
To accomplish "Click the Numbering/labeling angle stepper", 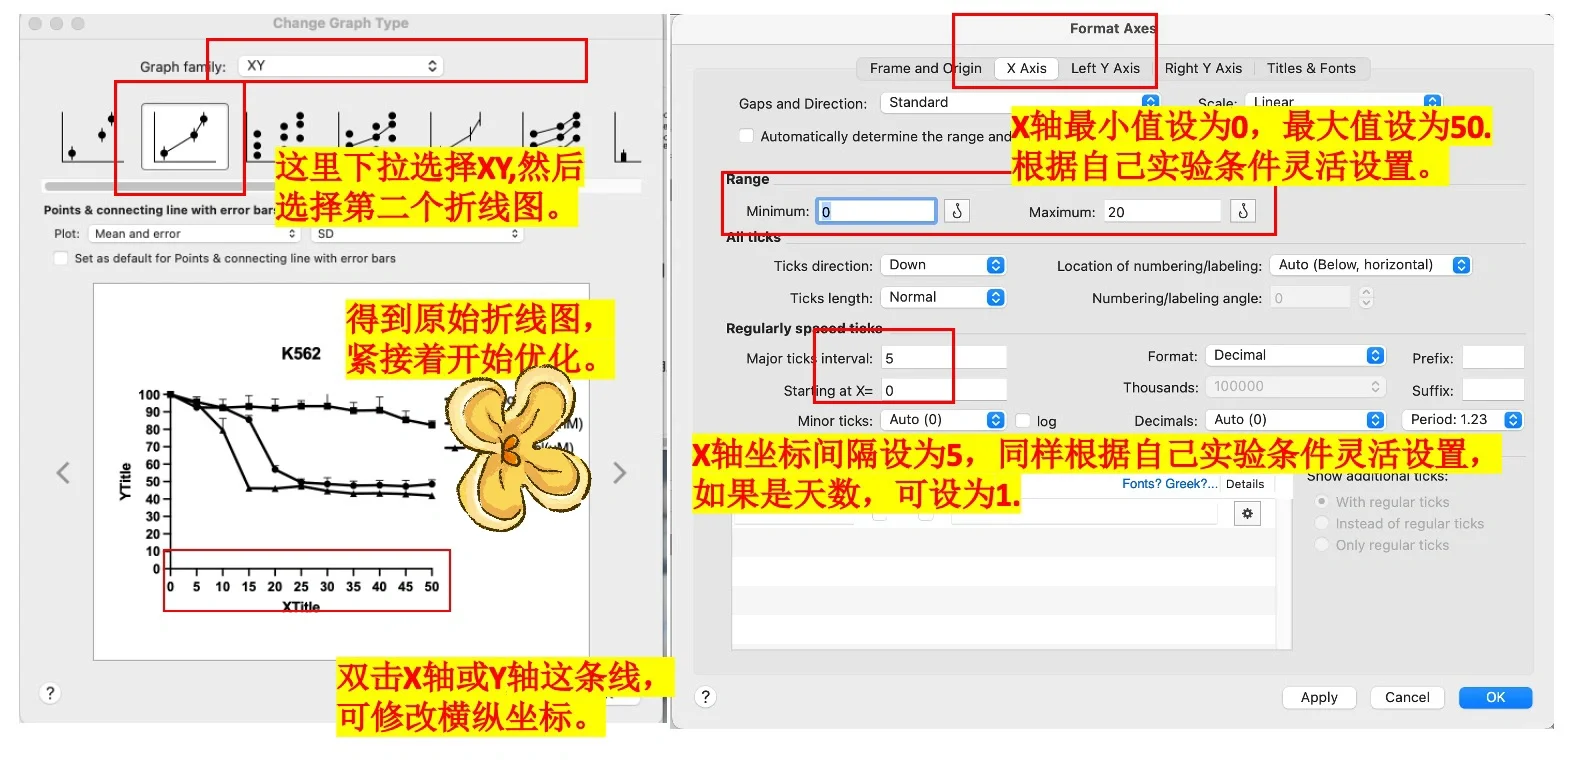I will [1366, 298].
